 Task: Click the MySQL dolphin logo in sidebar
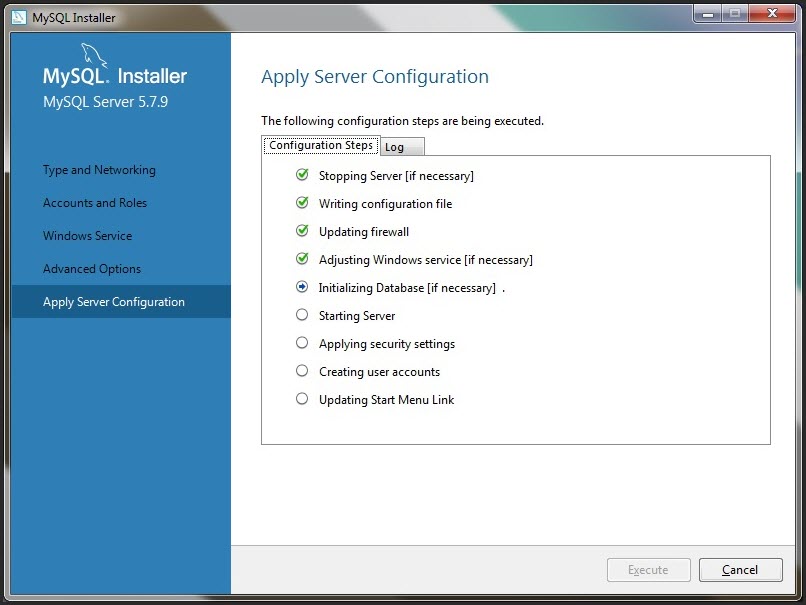(94, 55)
